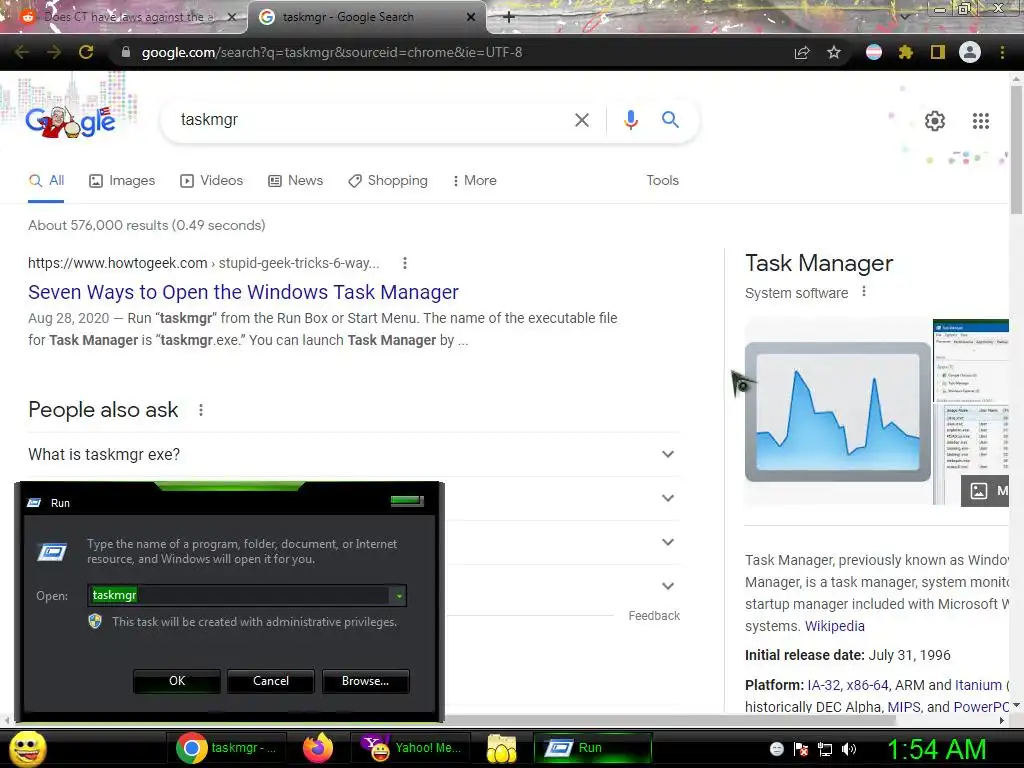
Task: Go back to previous page
Action: tap(22, 52)
